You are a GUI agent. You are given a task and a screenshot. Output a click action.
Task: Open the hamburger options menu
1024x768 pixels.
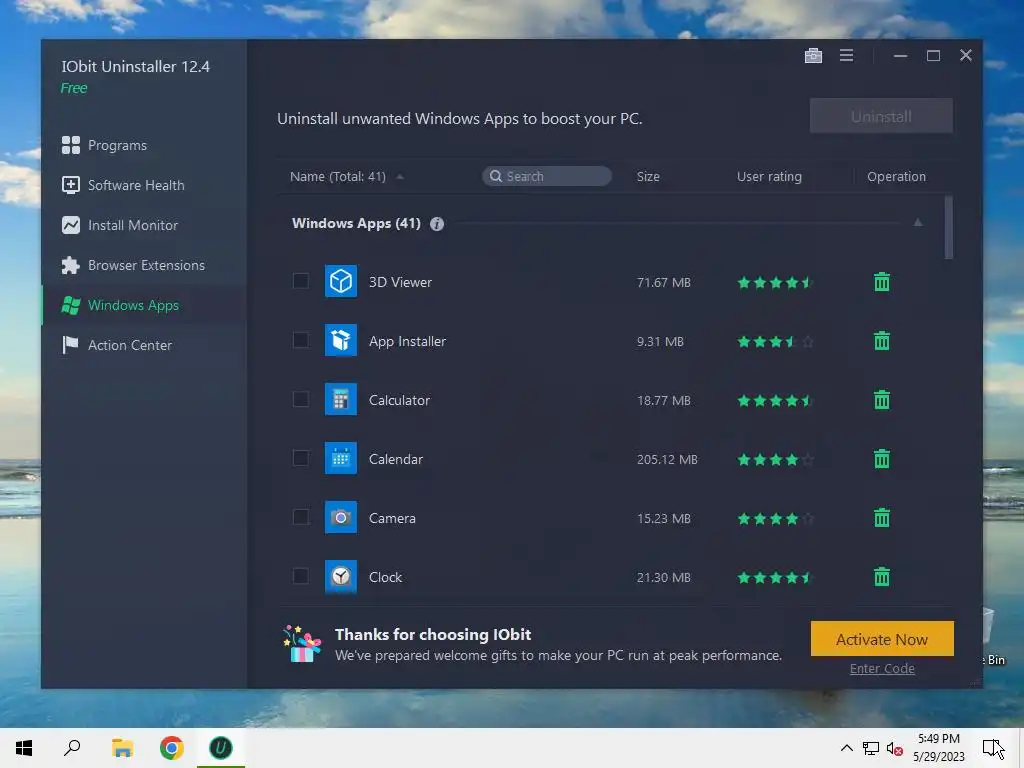(846, 56)
